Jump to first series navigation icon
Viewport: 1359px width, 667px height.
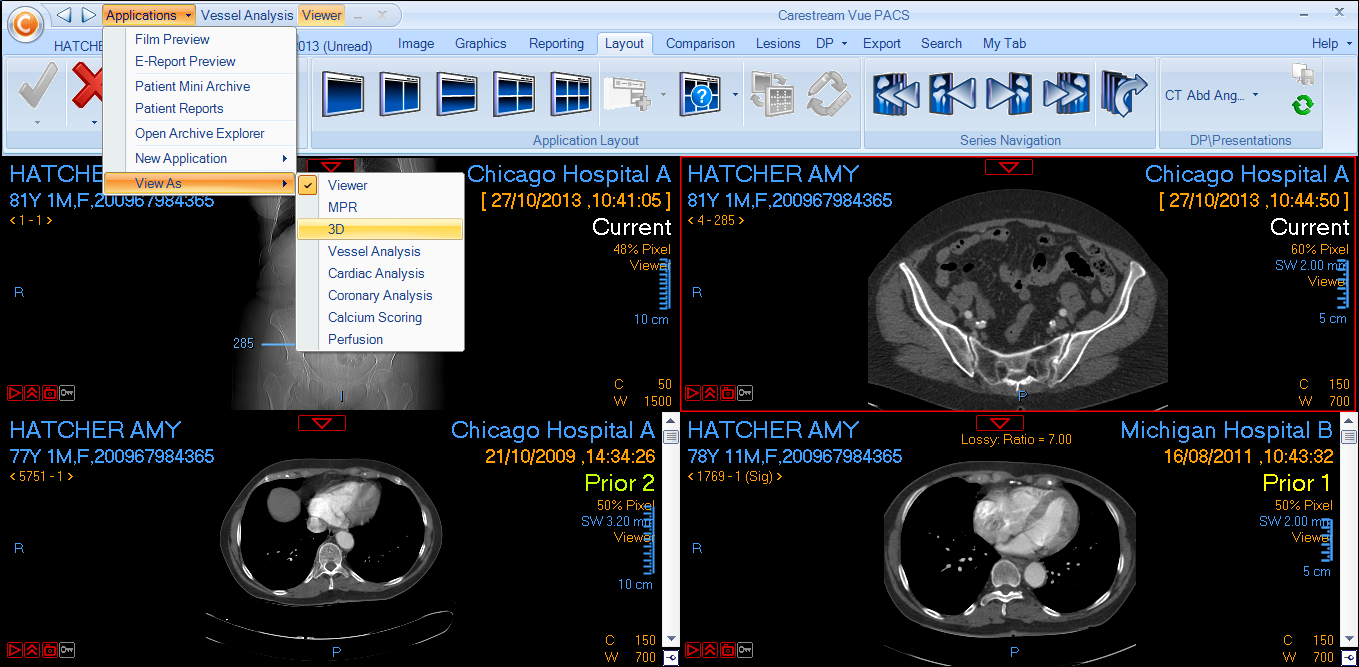click(896, 94)
